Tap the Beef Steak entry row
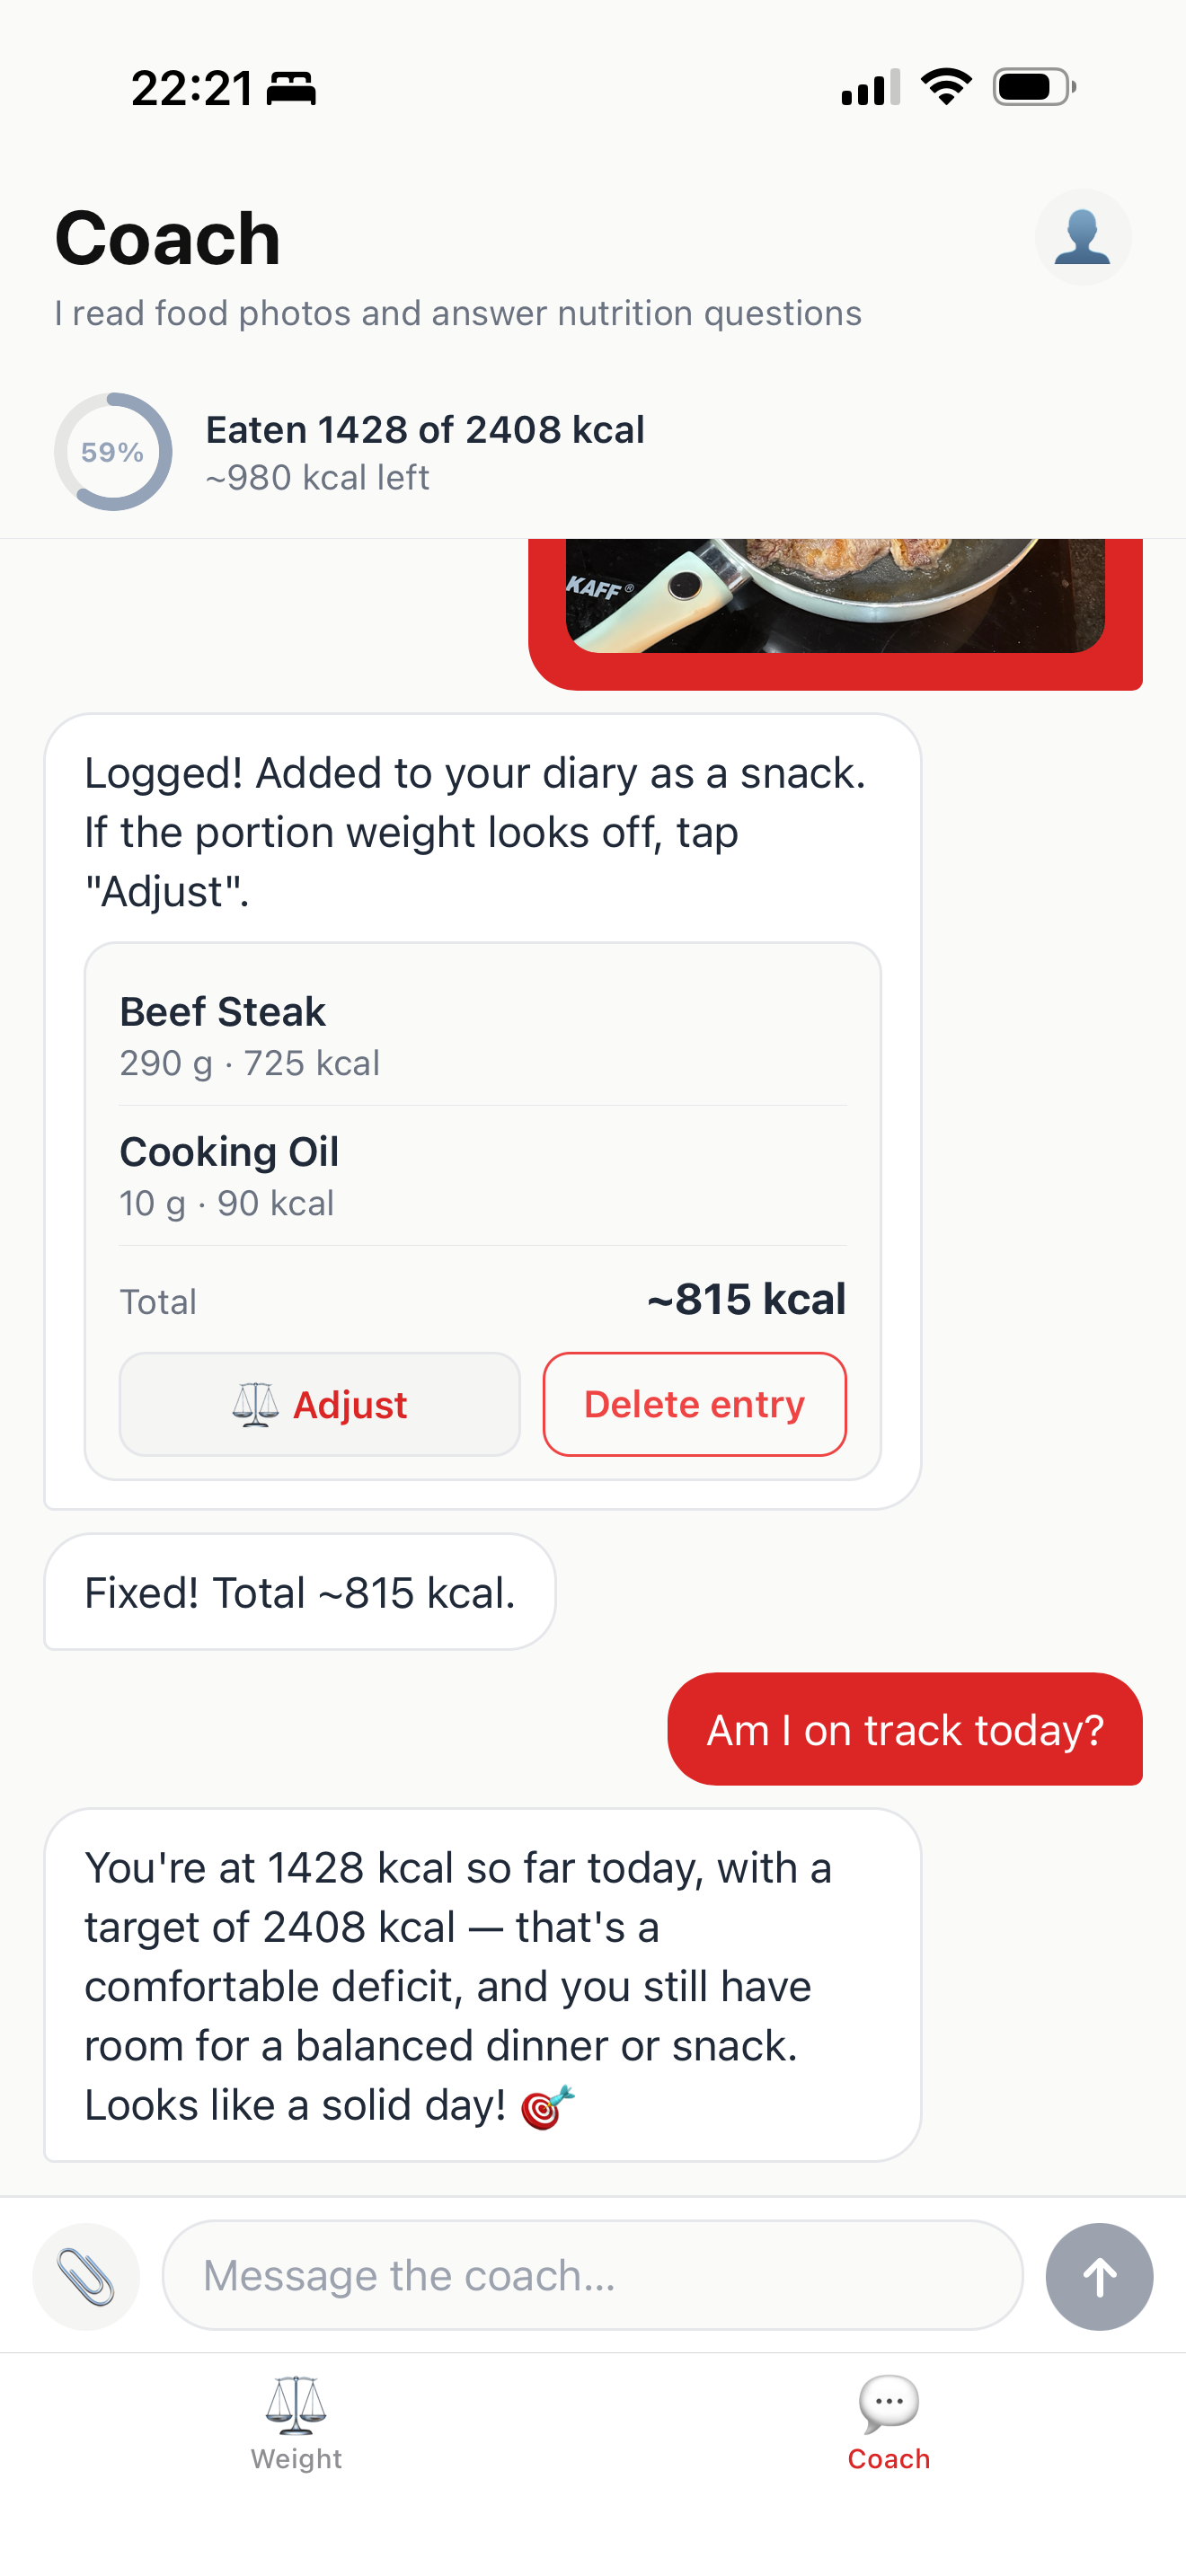1186x2576 pixels. (483, 1035)
